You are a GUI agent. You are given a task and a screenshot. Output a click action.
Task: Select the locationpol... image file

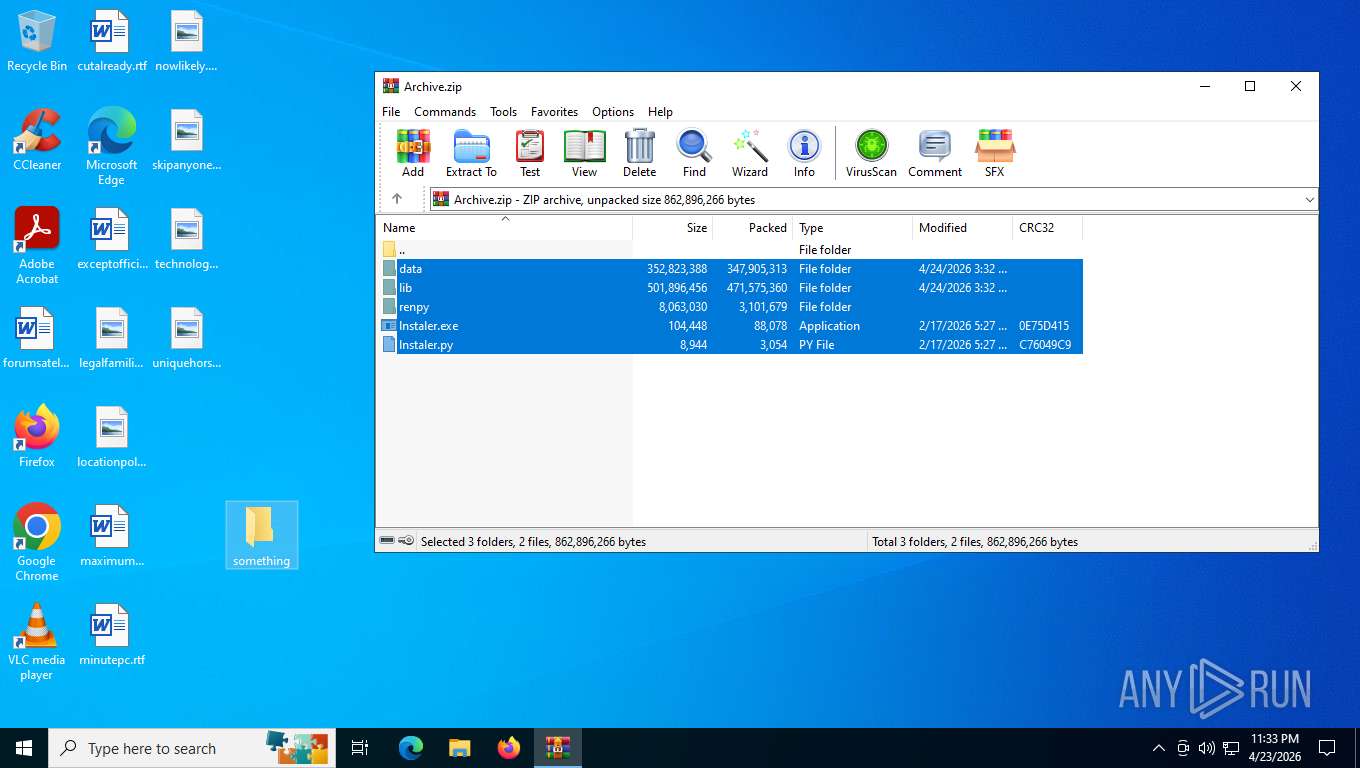click(111, 437)
